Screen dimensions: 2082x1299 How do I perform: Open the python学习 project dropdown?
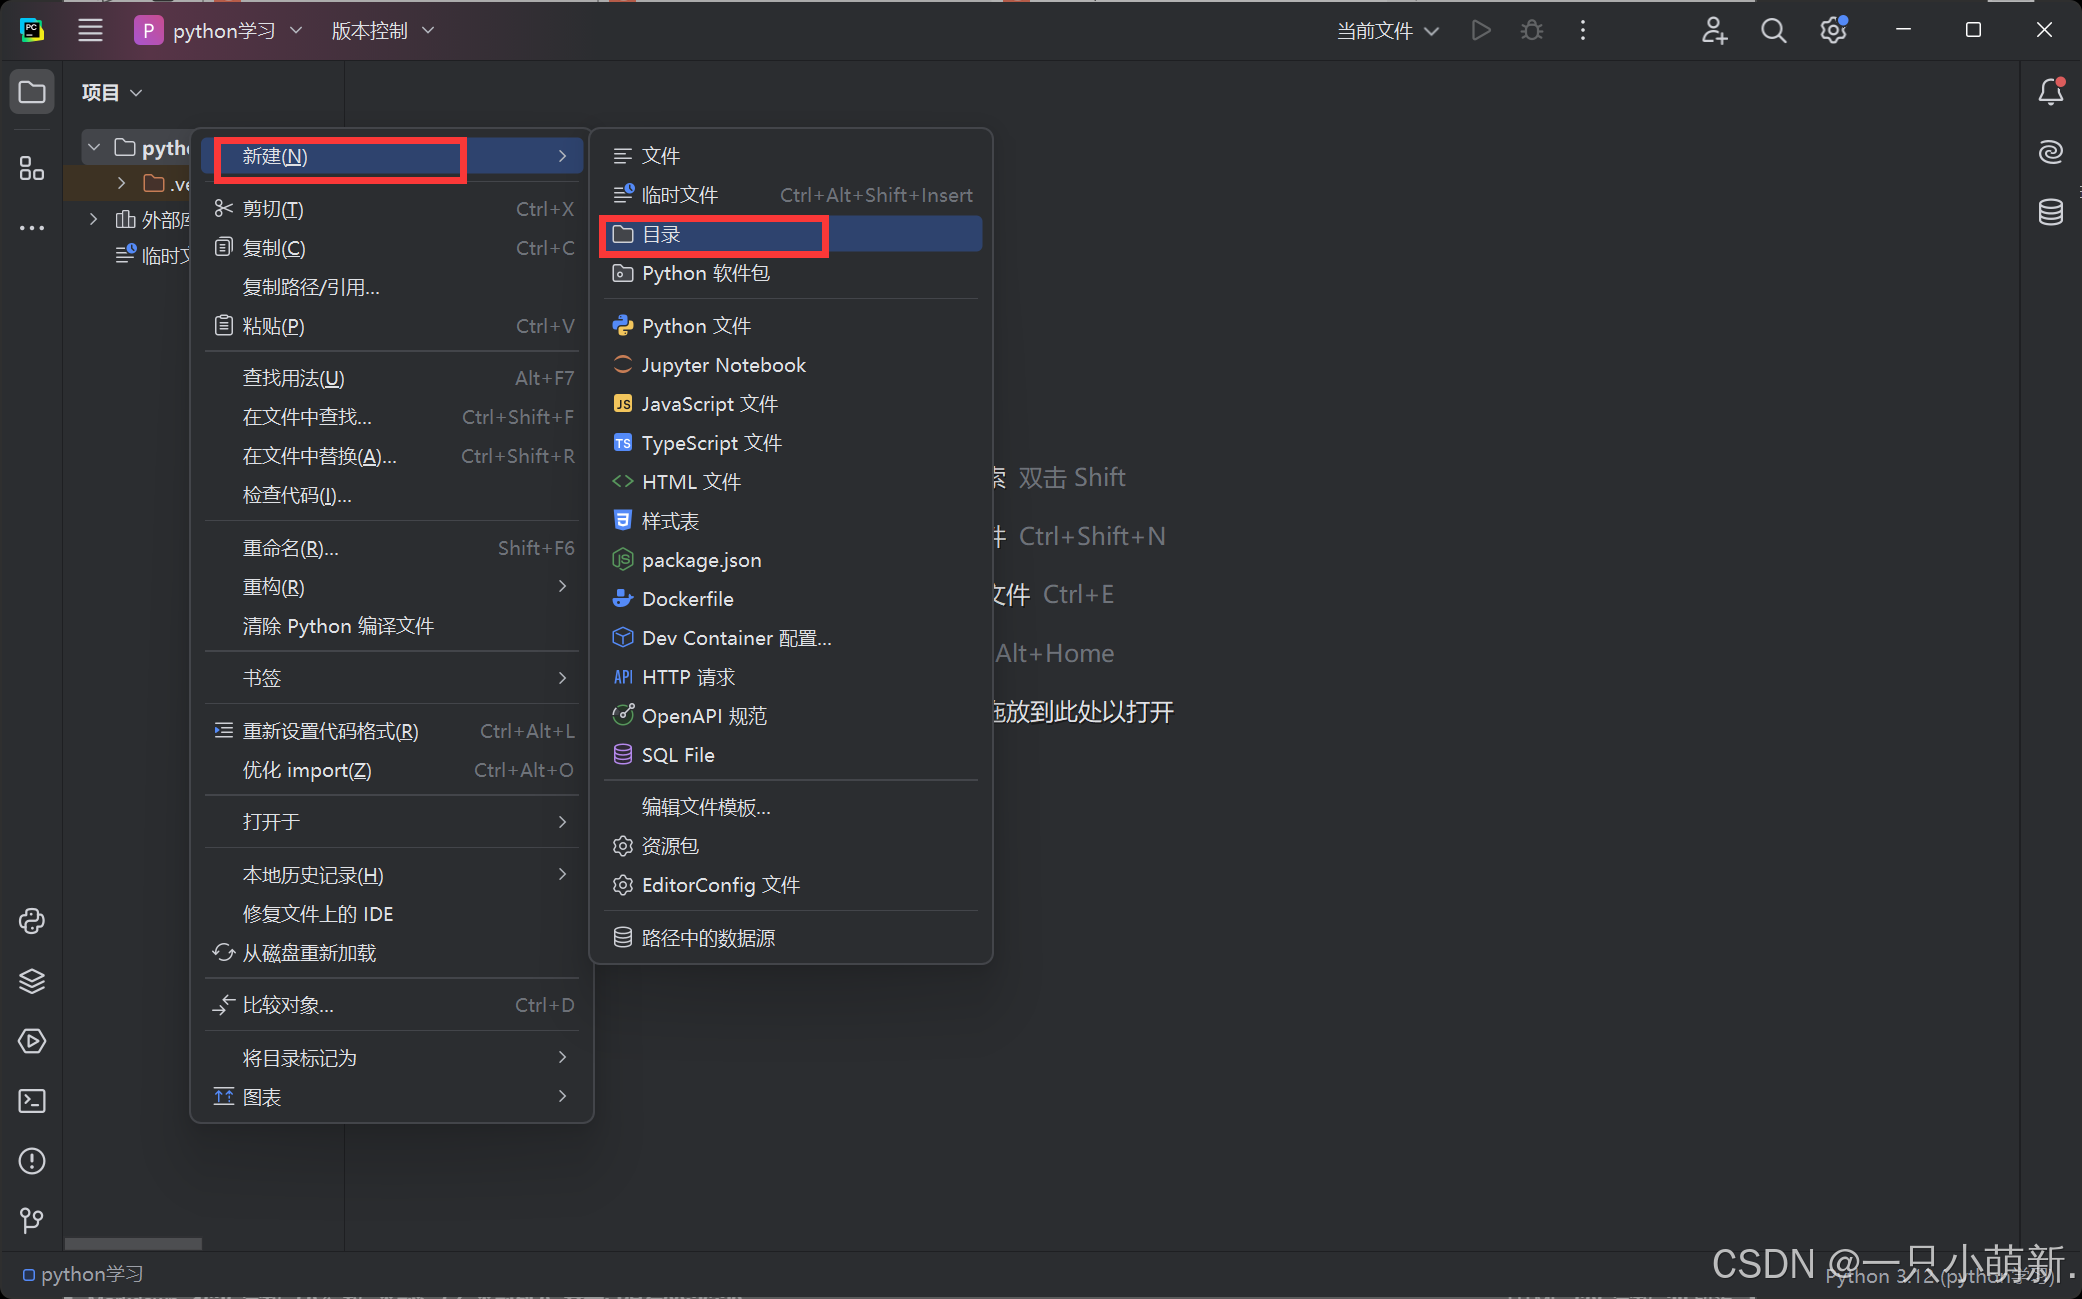(220, 31)
